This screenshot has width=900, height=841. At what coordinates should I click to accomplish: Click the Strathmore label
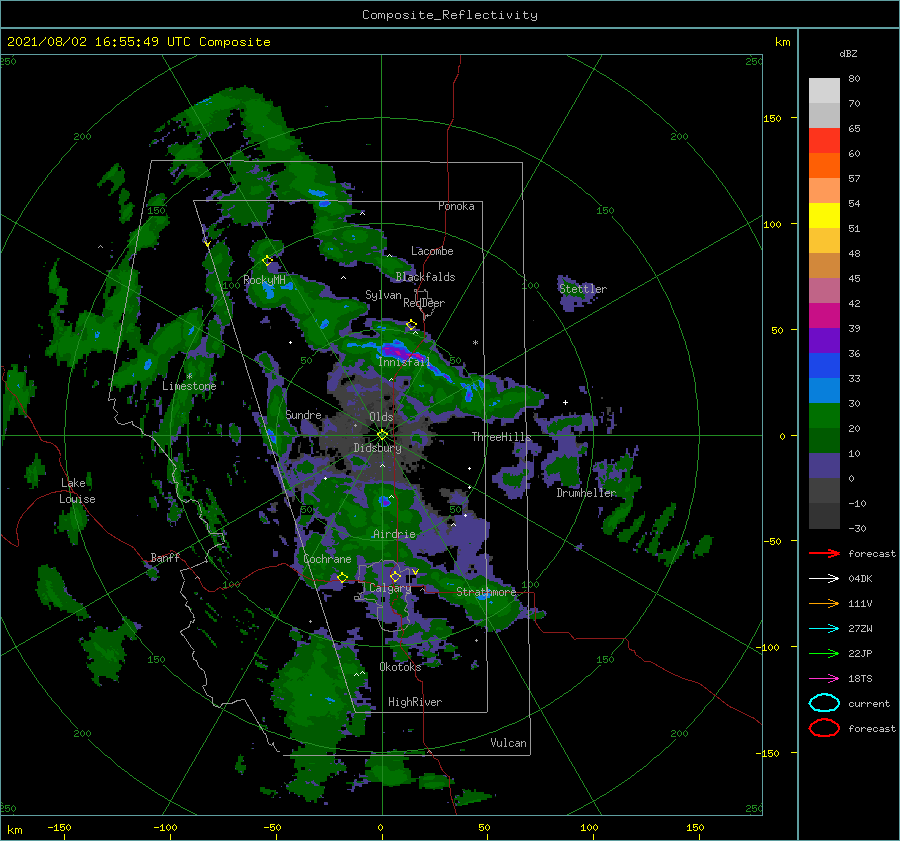click(486, 592)
